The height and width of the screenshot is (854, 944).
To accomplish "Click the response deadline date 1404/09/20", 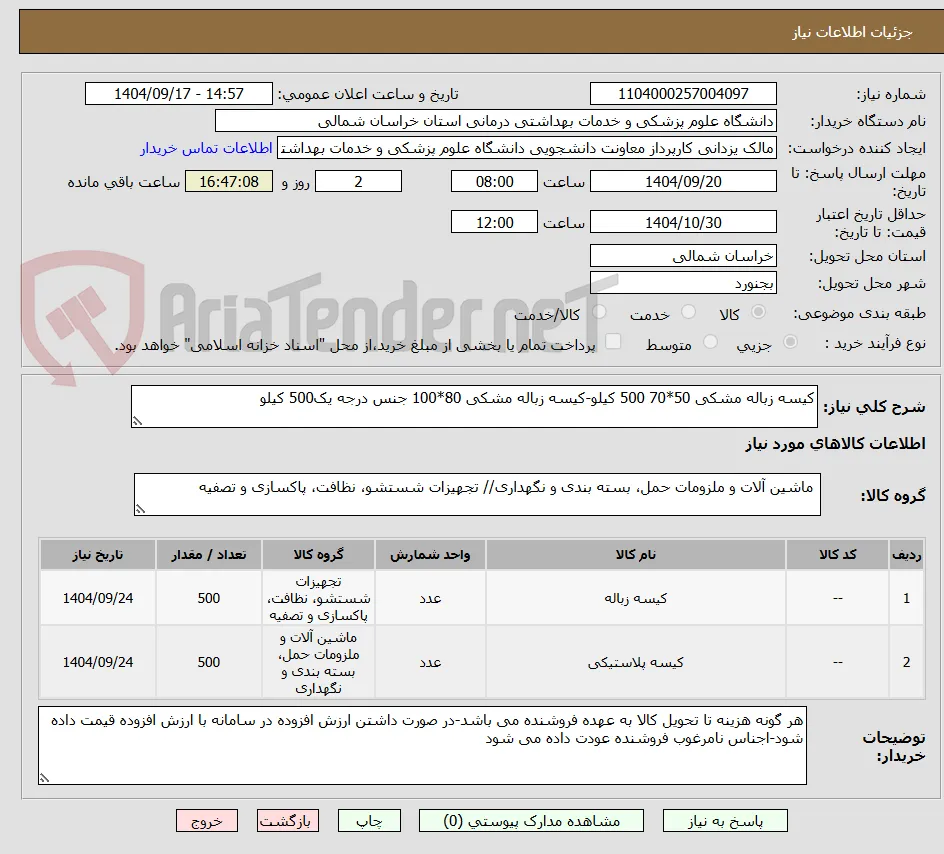I will point(683,181).
